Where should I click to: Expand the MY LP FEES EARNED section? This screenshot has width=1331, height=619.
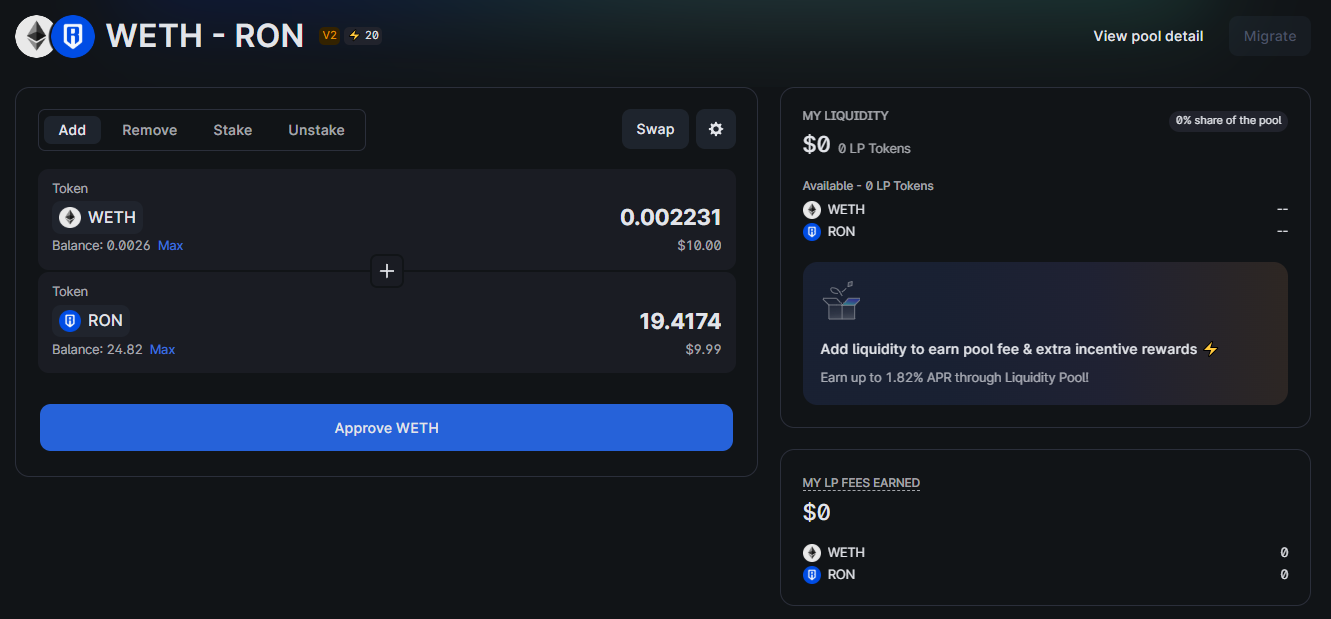coord(860,482)
